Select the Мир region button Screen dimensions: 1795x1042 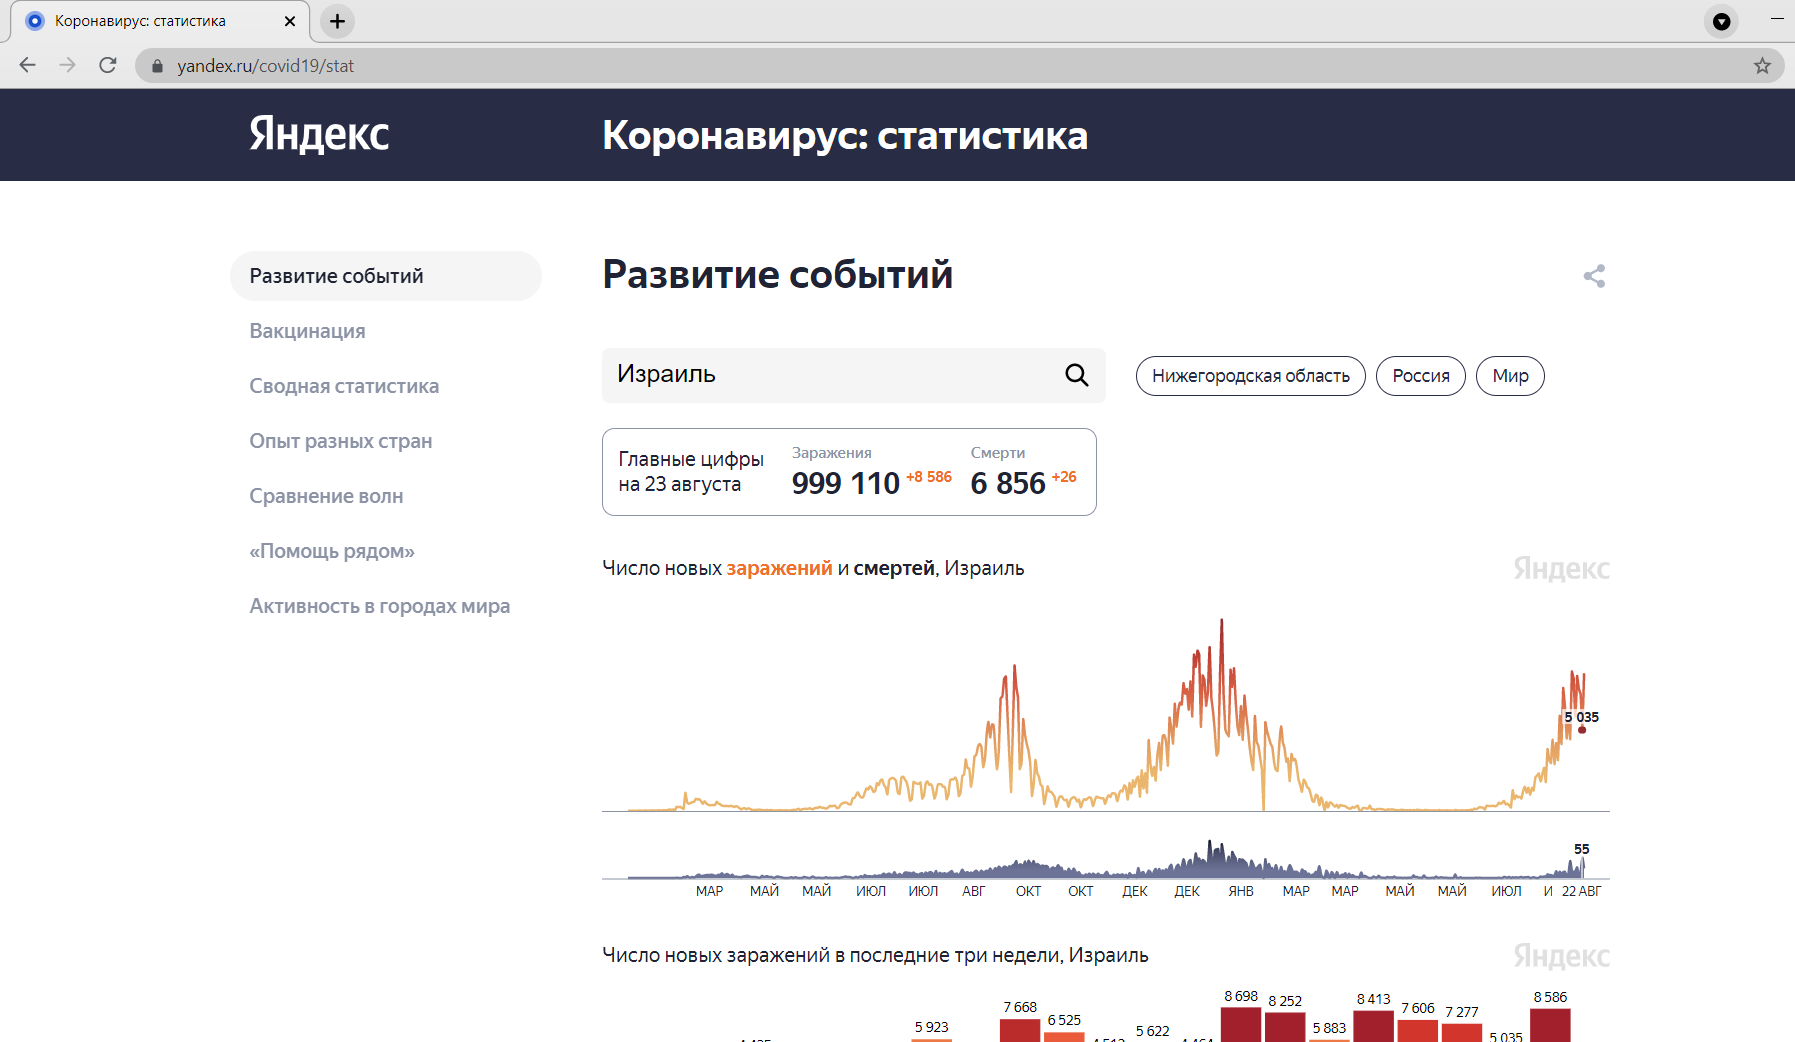coord(1510,376)
